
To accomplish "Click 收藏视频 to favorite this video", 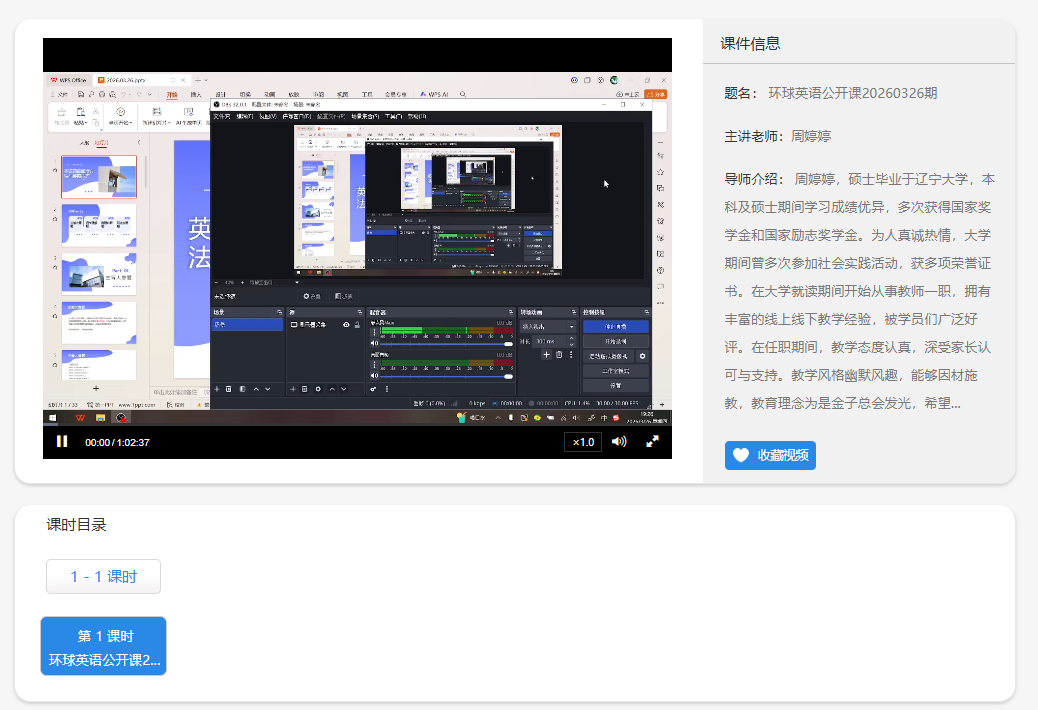I will coord(770,455).
